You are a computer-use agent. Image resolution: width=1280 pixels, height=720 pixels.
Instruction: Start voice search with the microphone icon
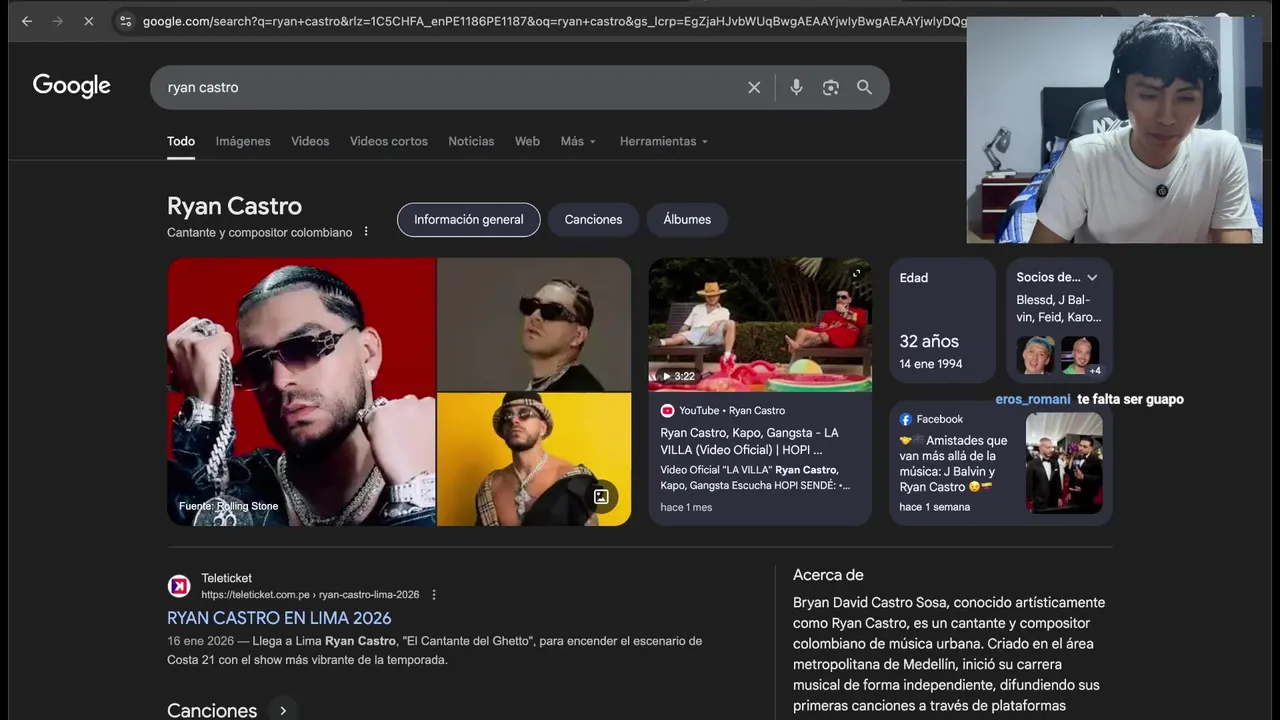pyautogui.click(x=796, y=88)
